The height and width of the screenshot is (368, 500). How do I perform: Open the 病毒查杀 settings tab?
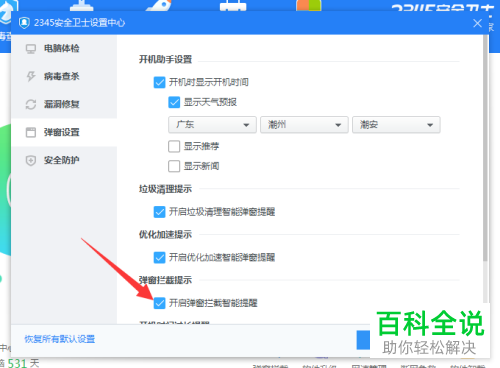64,77
